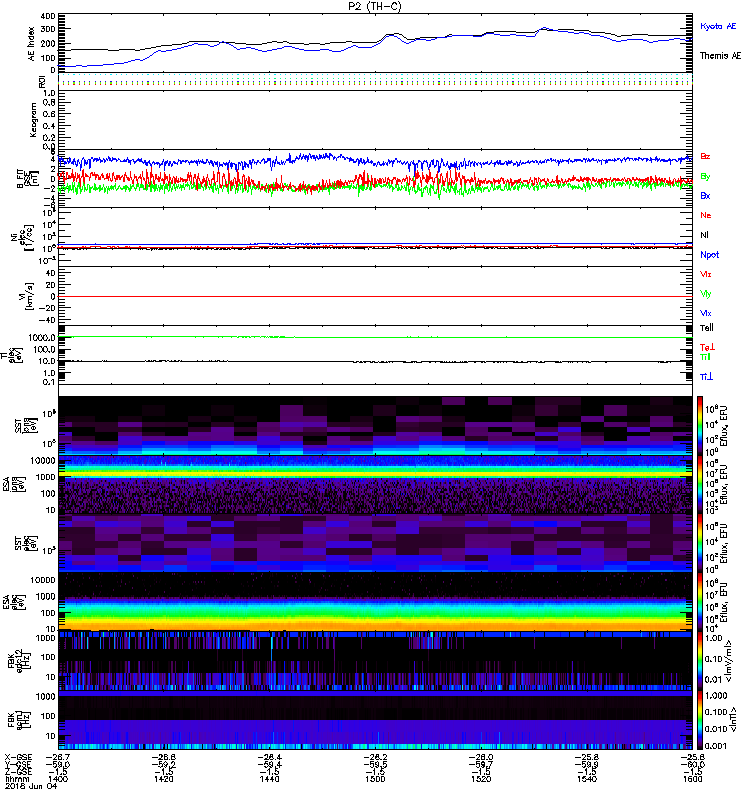This screenshot has height=800, width=750.
Task: Click the "<|mV/m|>" color bar label
Action: point(731,661)
